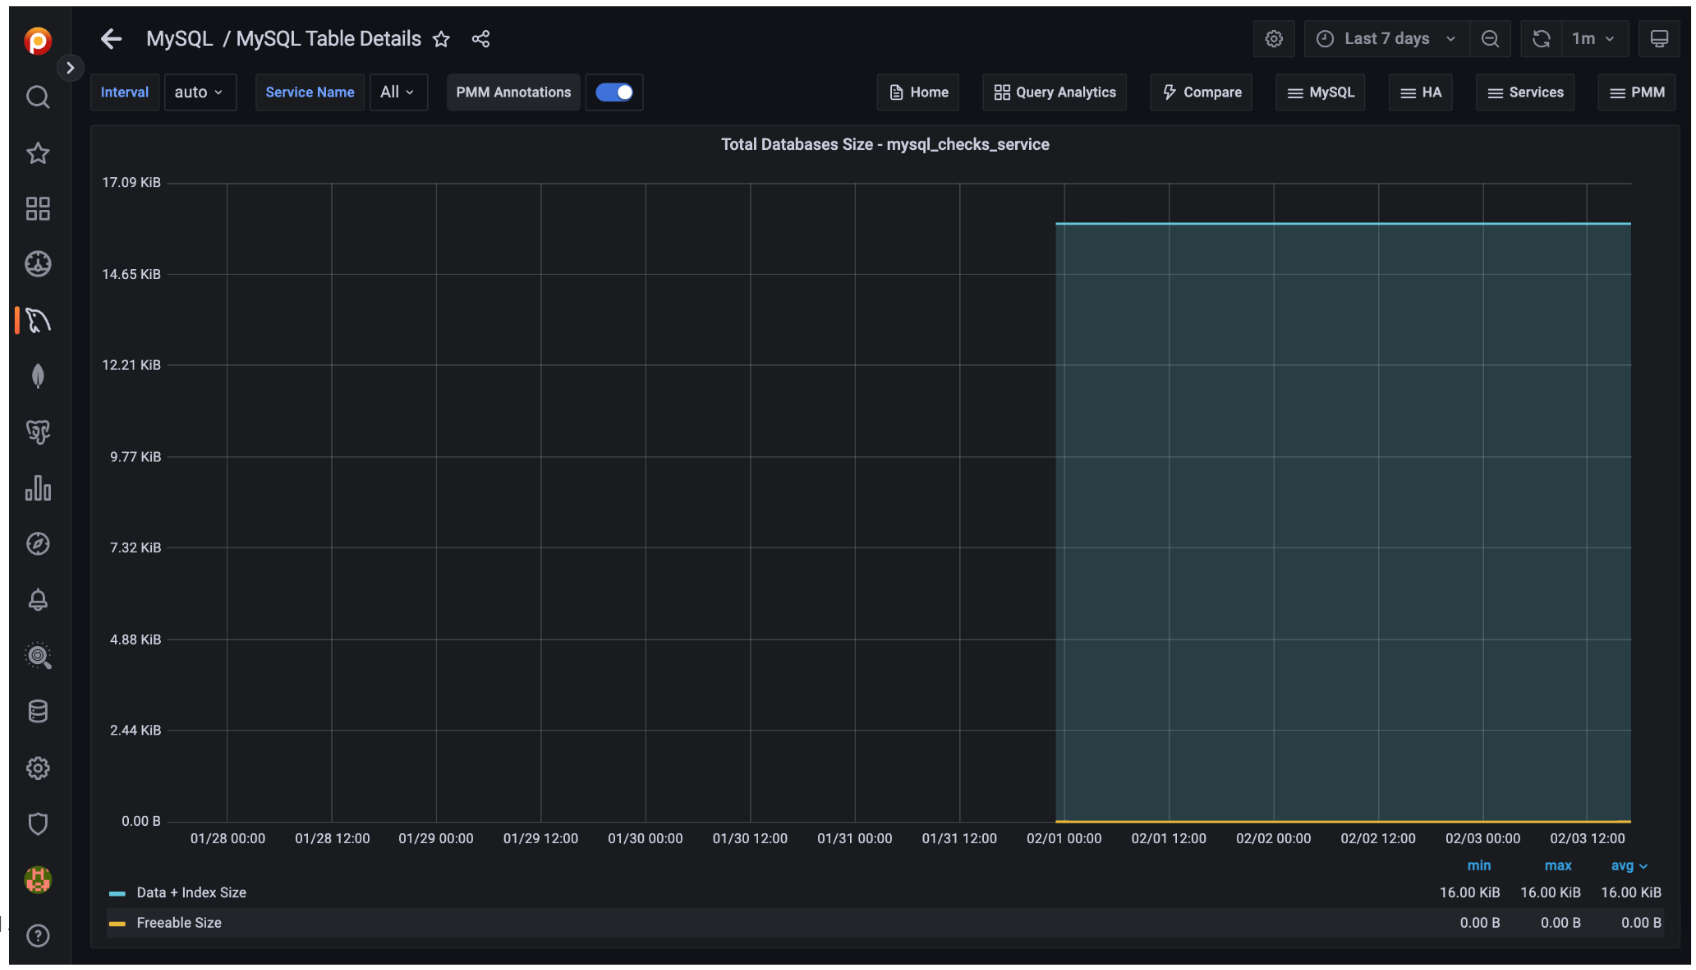Screen dimensions: 1696x970
Task: Open Query Analytics
Action: pos(1055,92)
